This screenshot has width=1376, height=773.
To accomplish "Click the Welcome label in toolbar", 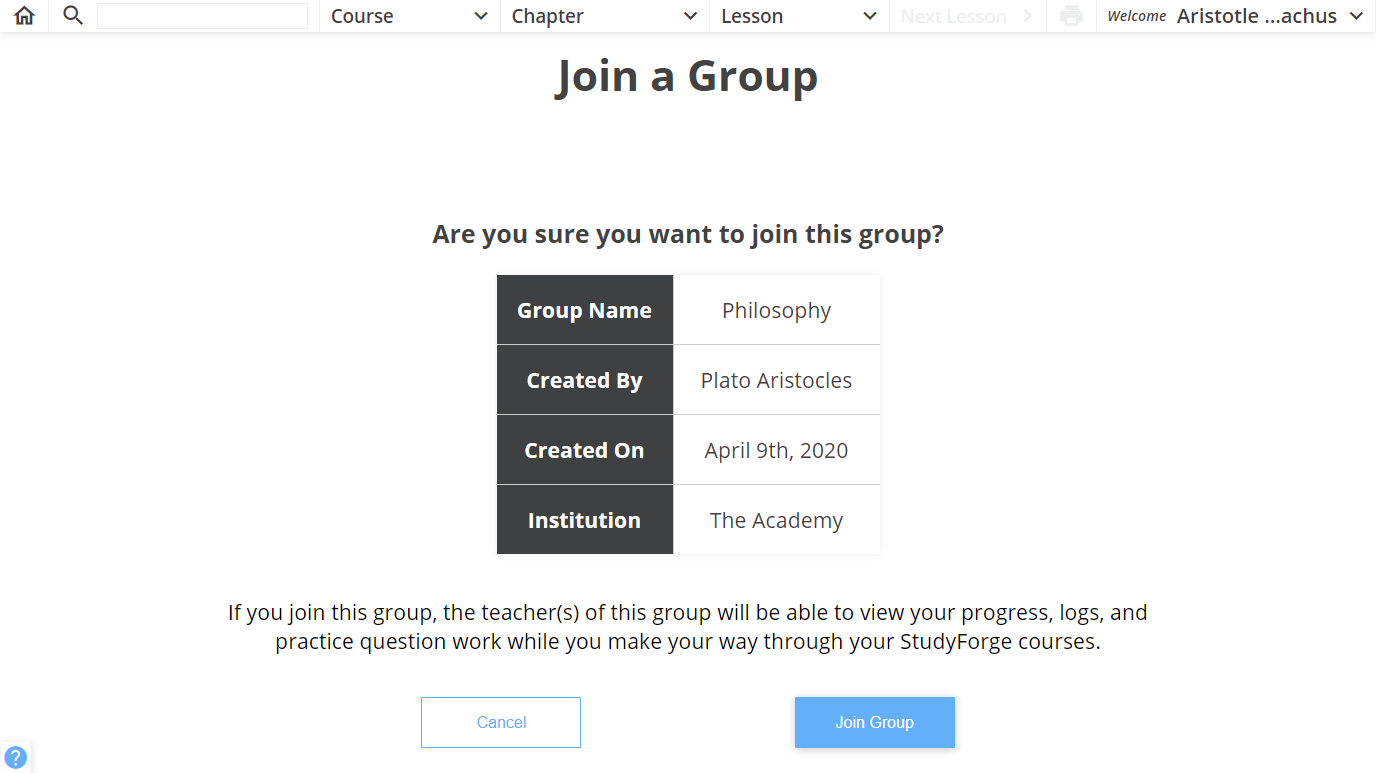I will (1137, 16).
